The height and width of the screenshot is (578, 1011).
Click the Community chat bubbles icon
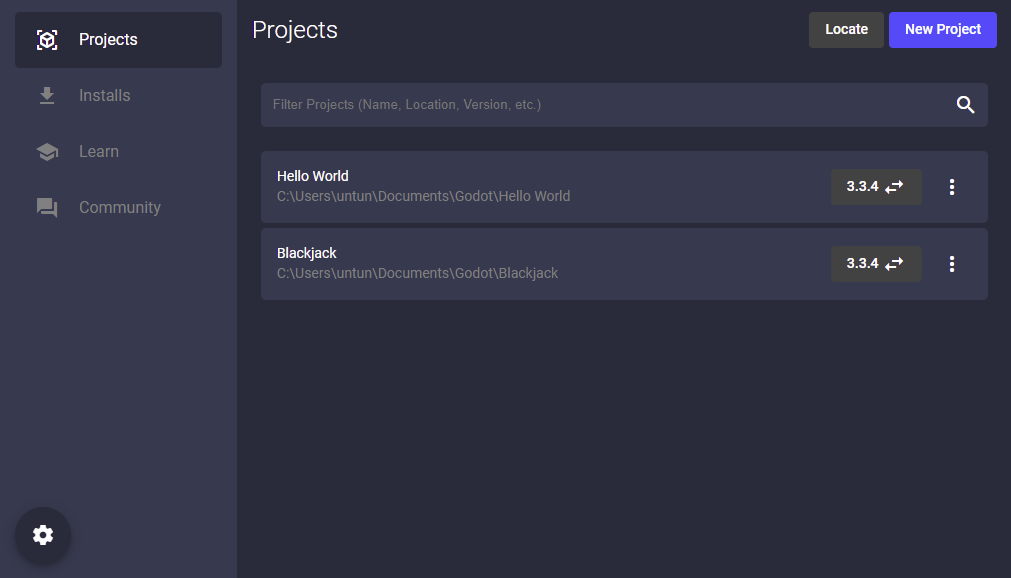pyautogui.click(x=47, y=208)
